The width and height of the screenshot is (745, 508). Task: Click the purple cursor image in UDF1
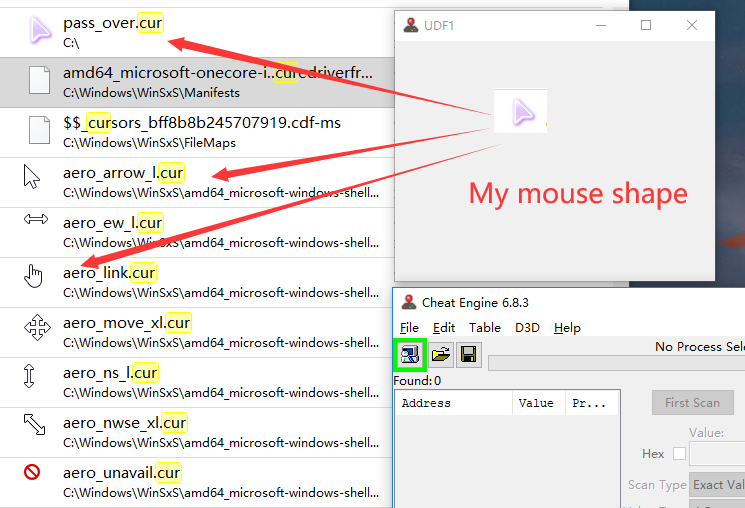(x=521, y=111)
